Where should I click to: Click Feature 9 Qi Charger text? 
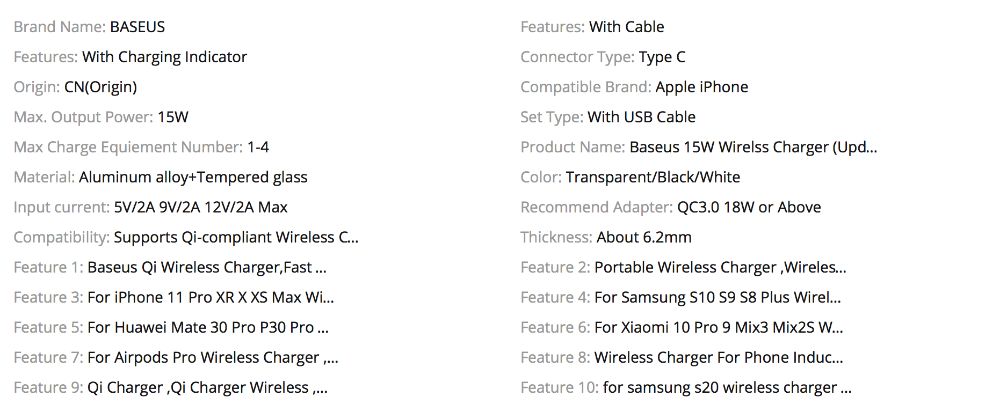207,387
